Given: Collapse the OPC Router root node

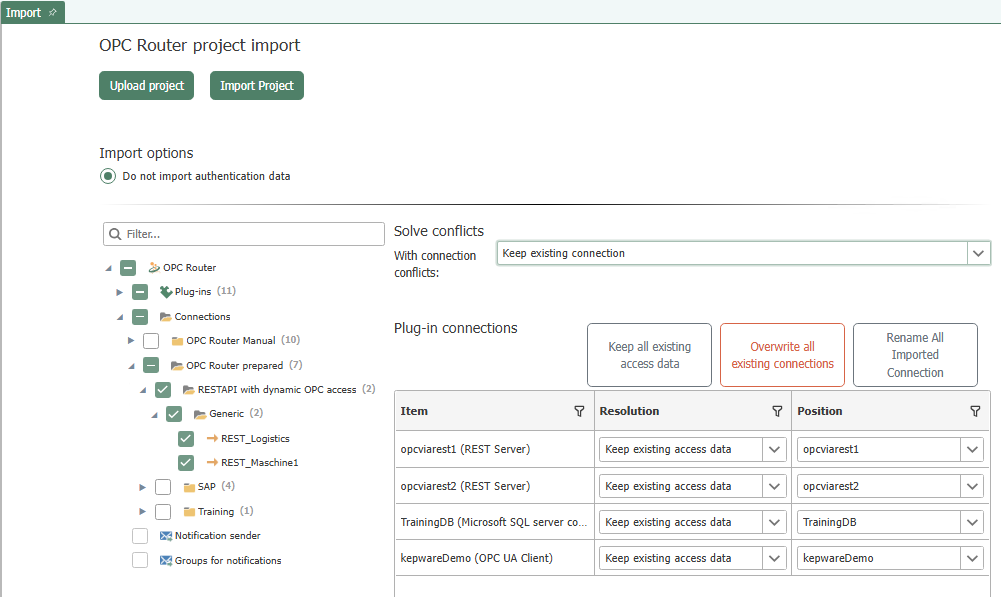Looking at the screenshot, I should (109, 268).
